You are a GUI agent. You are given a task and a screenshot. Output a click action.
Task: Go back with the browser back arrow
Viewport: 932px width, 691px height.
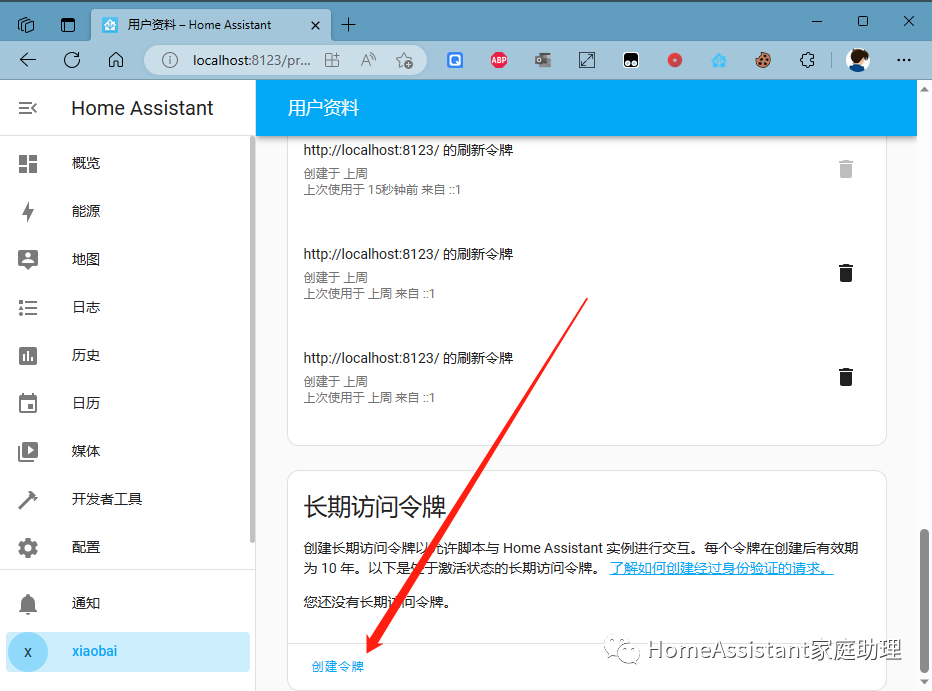click(x=28, y=59)
